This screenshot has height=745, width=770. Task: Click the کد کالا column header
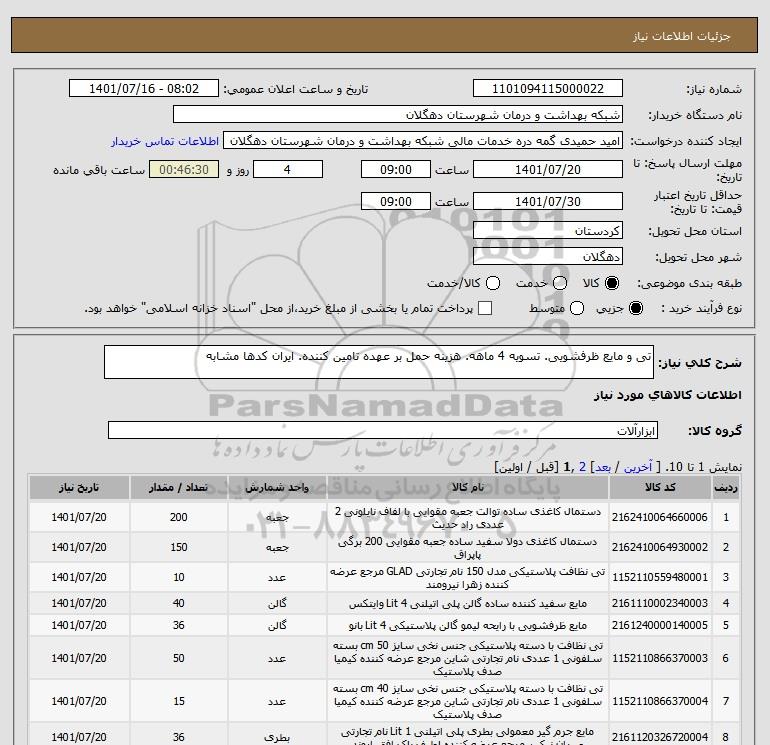click(x=660, y=488)
